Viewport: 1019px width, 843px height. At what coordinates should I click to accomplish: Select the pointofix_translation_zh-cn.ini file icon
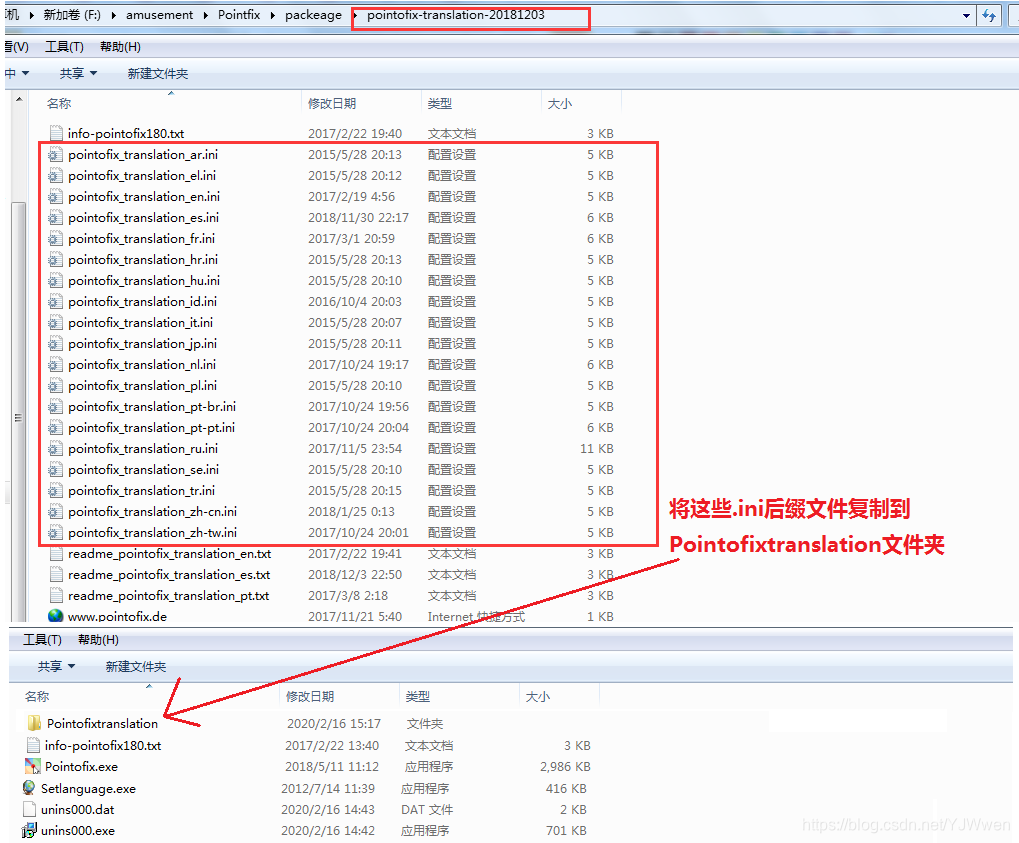pyautogui.click(x=56, y=512)
